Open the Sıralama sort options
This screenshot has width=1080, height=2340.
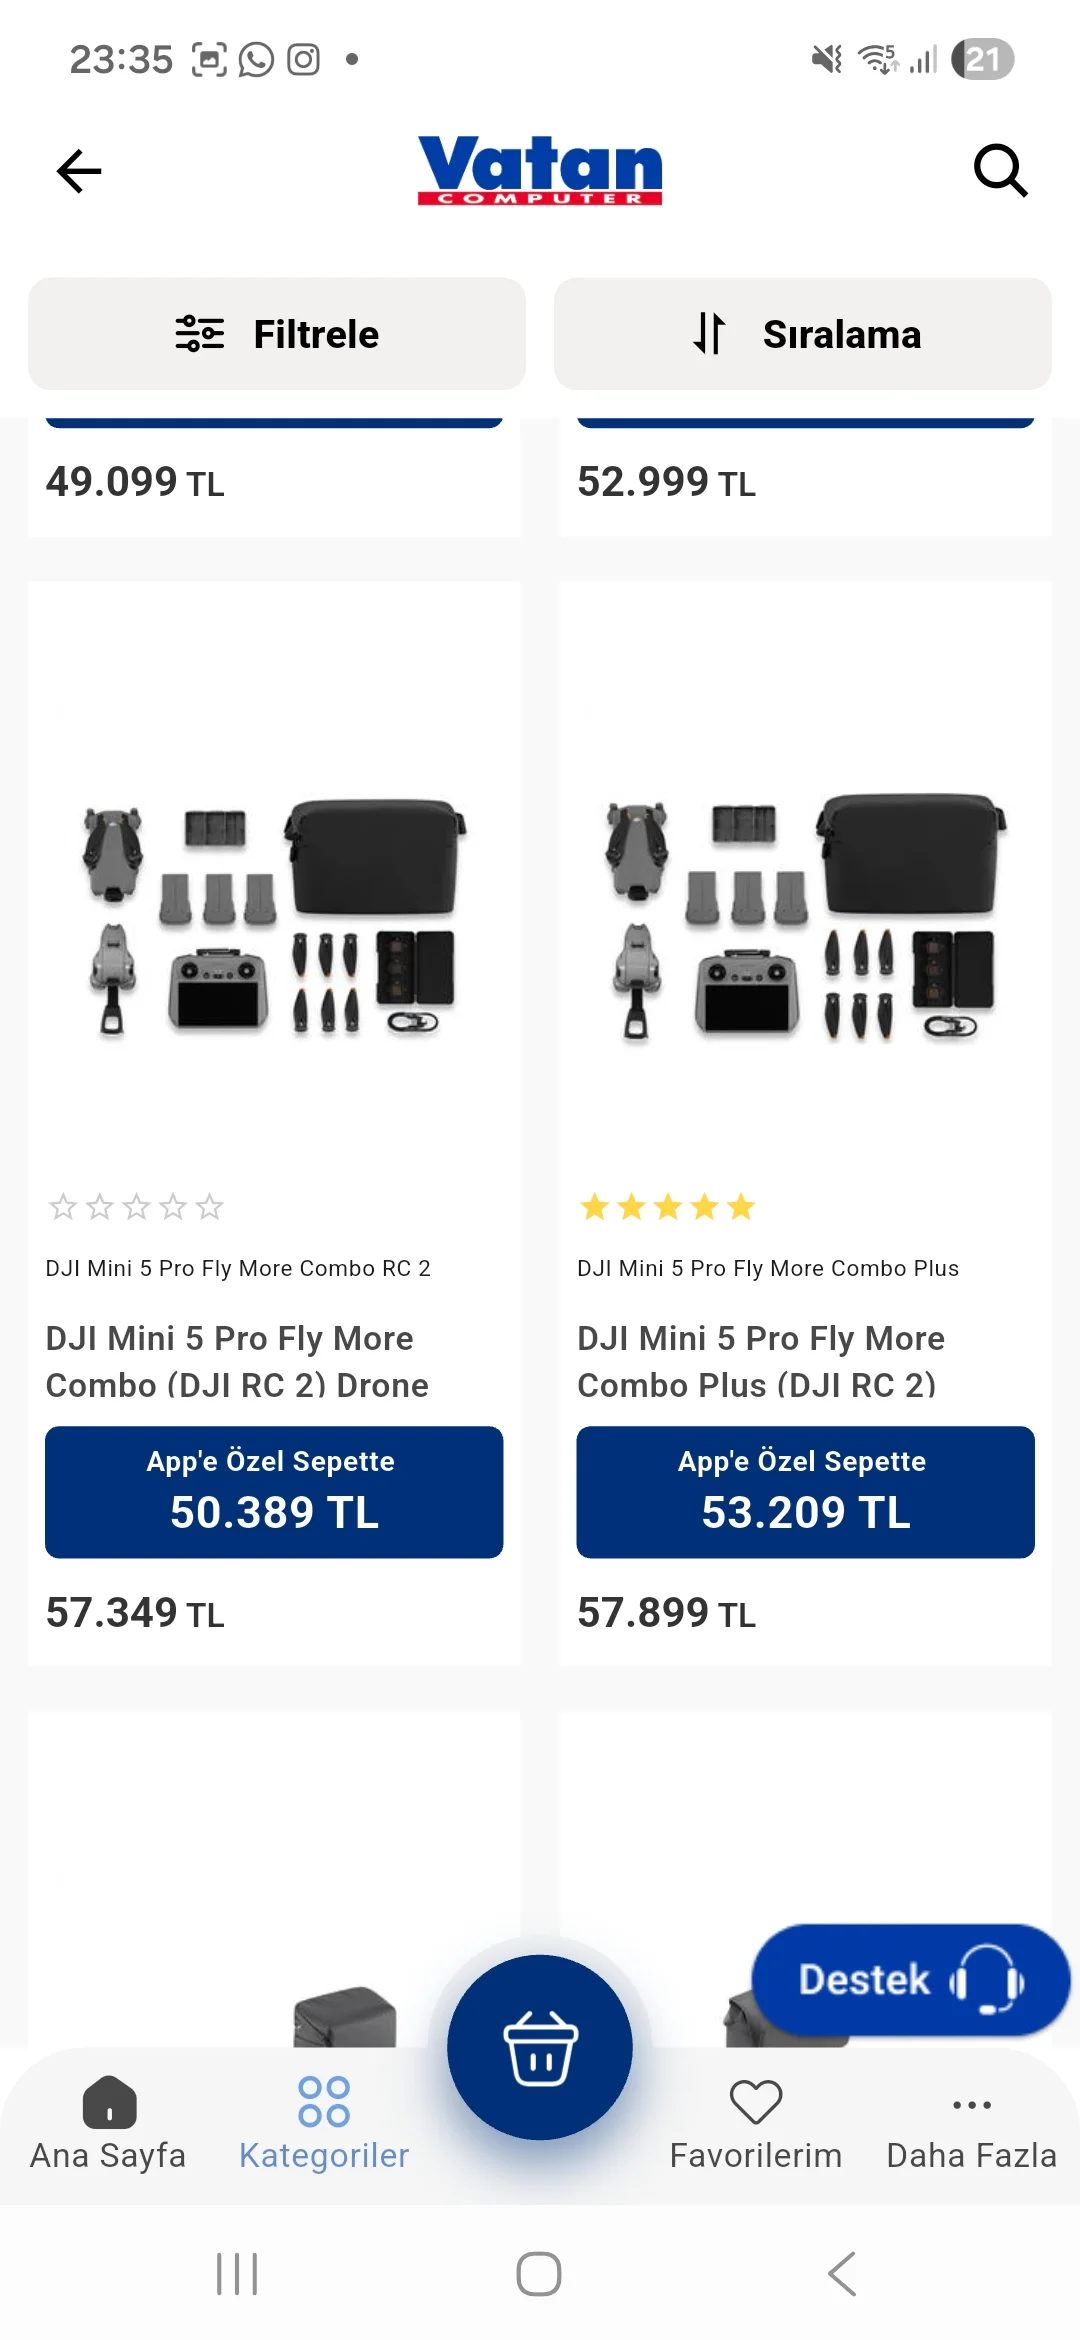point(803,334)
